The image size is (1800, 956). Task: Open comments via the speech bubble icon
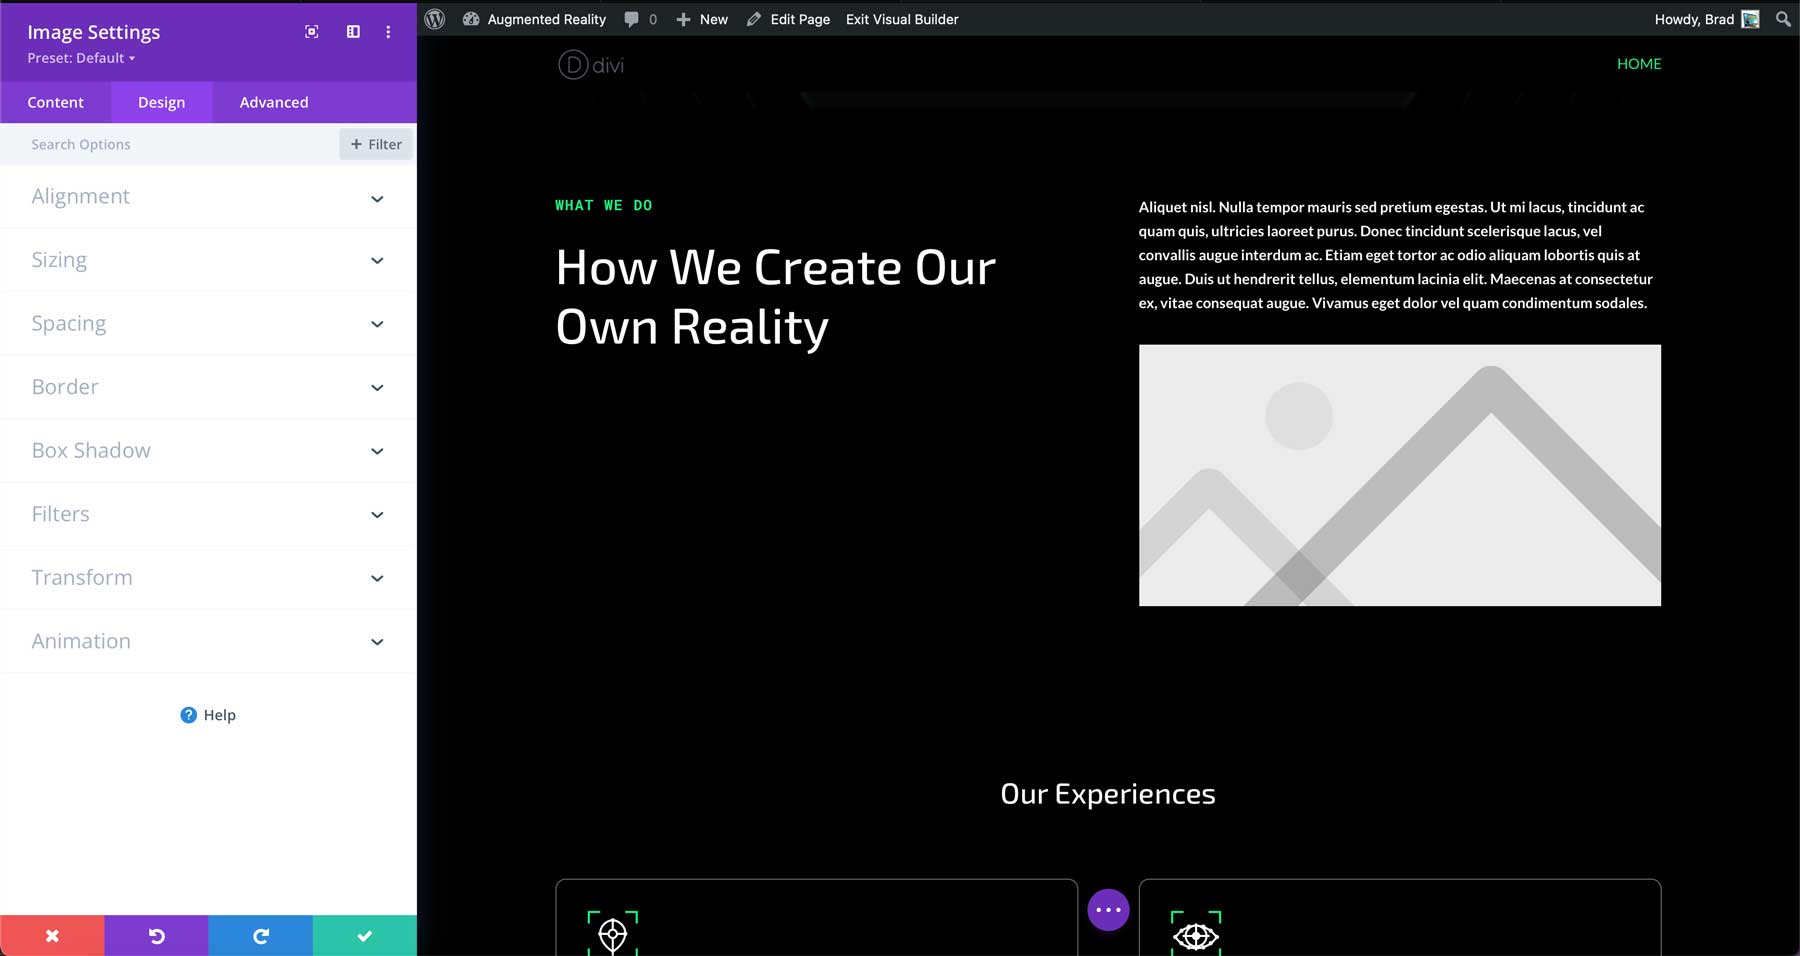pos(630,18)
